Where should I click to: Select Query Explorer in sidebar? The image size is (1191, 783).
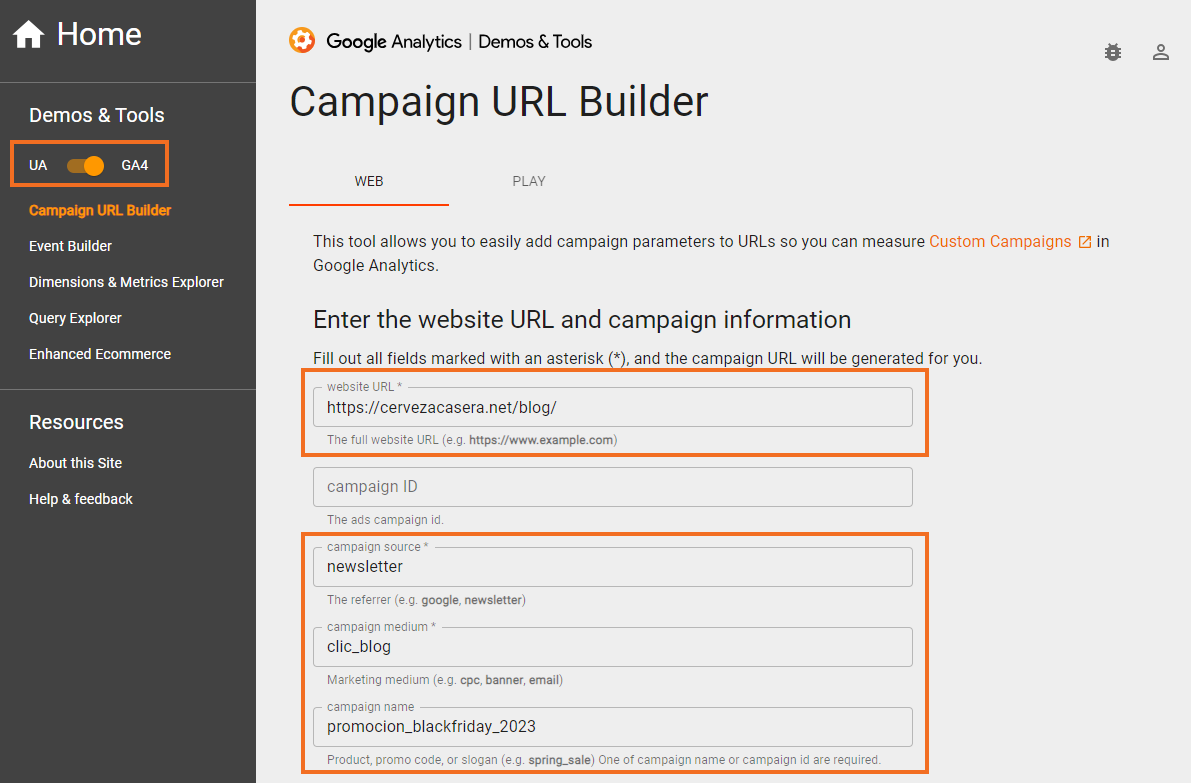[75, 318]
